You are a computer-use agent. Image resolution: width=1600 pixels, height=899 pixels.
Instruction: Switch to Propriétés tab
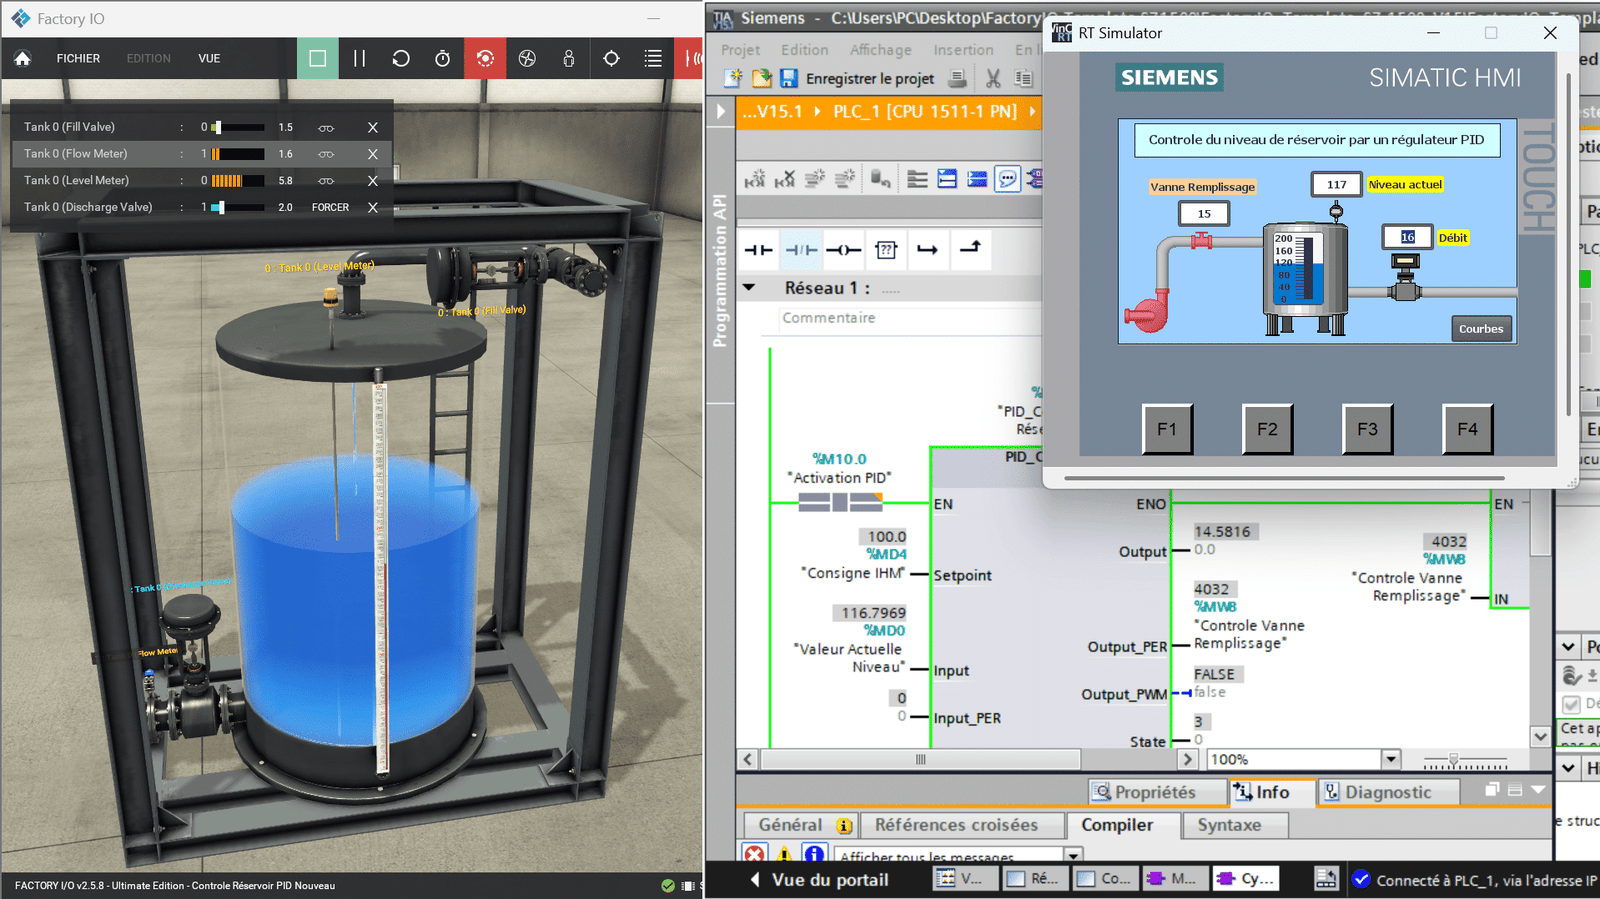1157,792
